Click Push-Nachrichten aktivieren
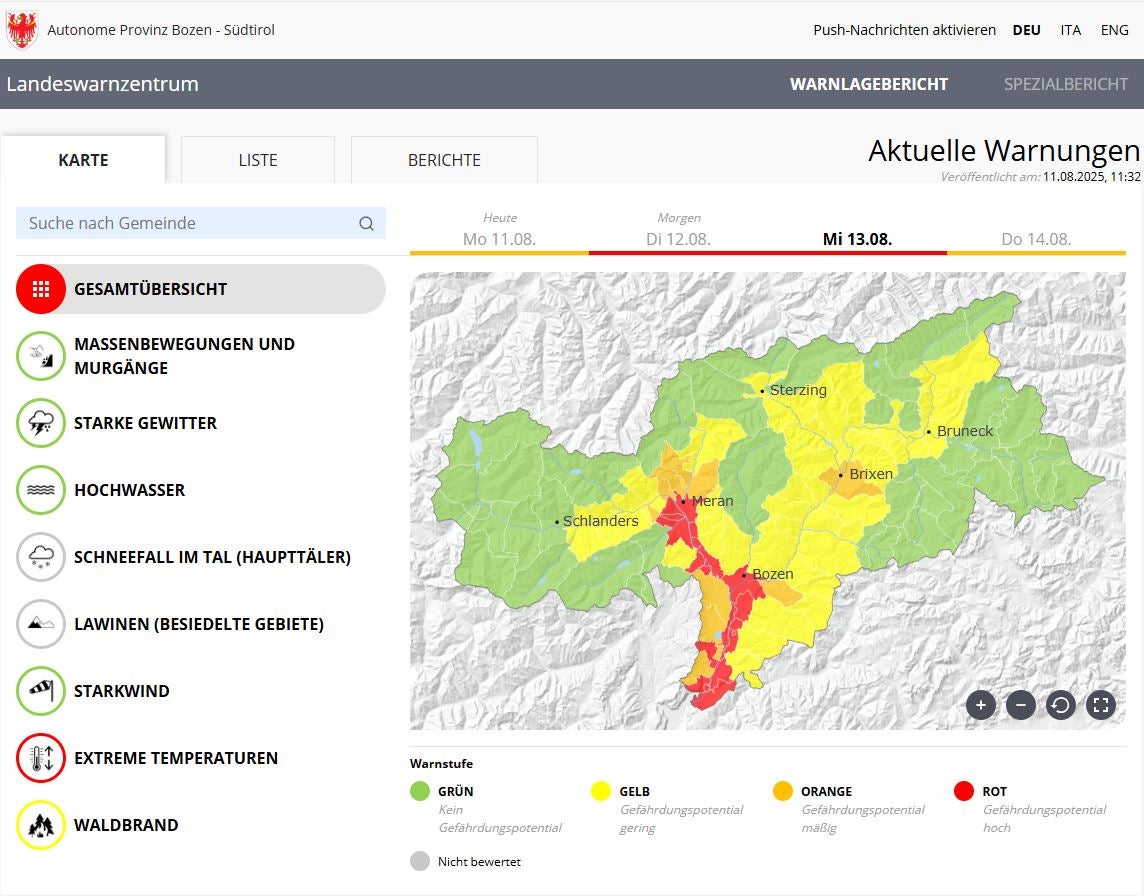The width and height of the screenshot is (1144, 896). [903, 29]
